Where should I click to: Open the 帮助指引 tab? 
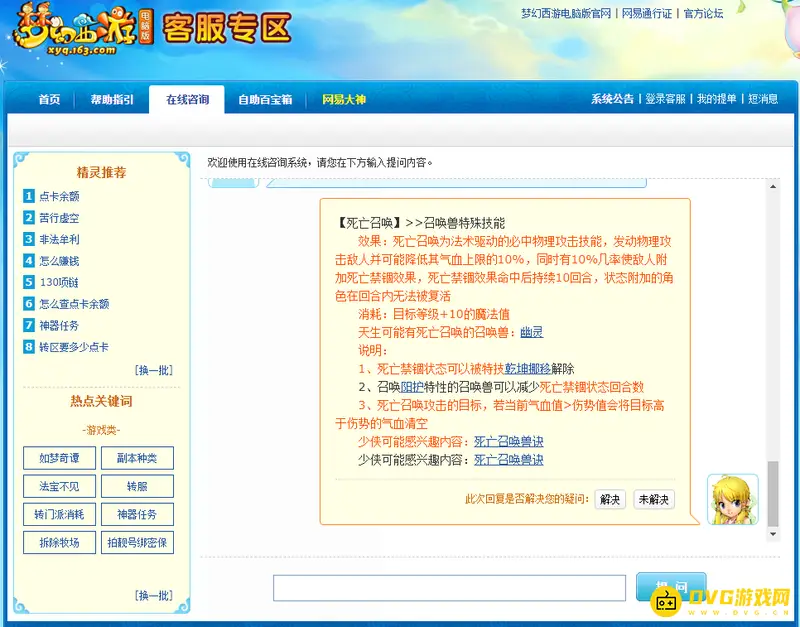112,99
